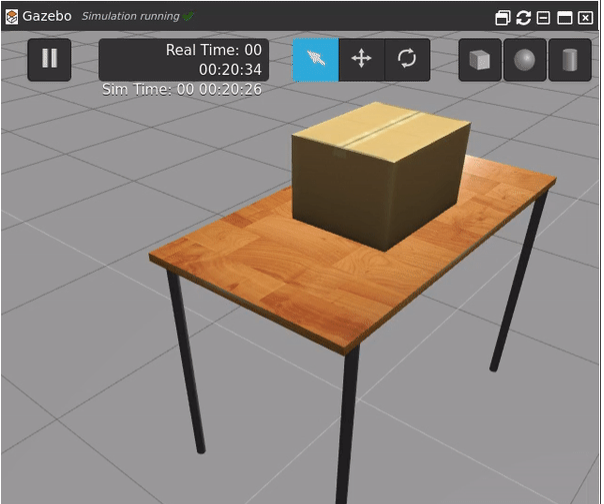This screenshot has height=504, width=604.
Task: Click the table's front leg
Action: (x=346, y=430)
